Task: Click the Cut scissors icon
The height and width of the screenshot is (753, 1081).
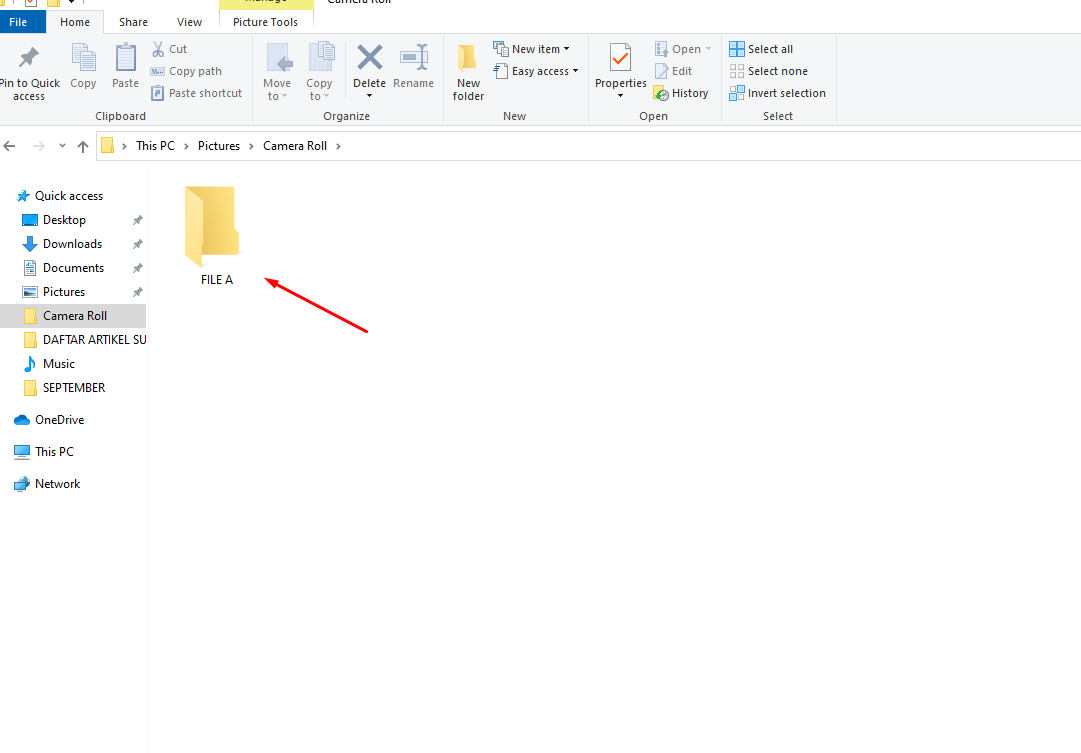Action: click(x=159, y=49)
